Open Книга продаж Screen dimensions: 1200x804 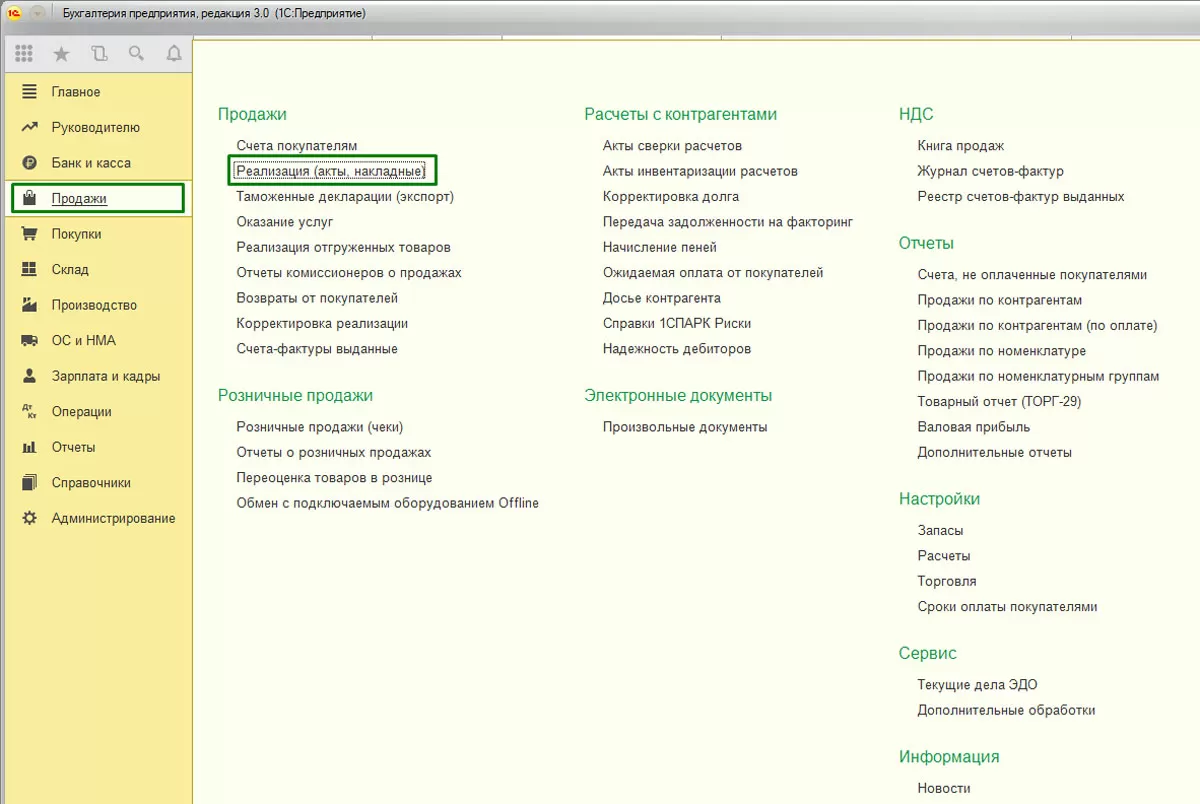click(961, 146)
